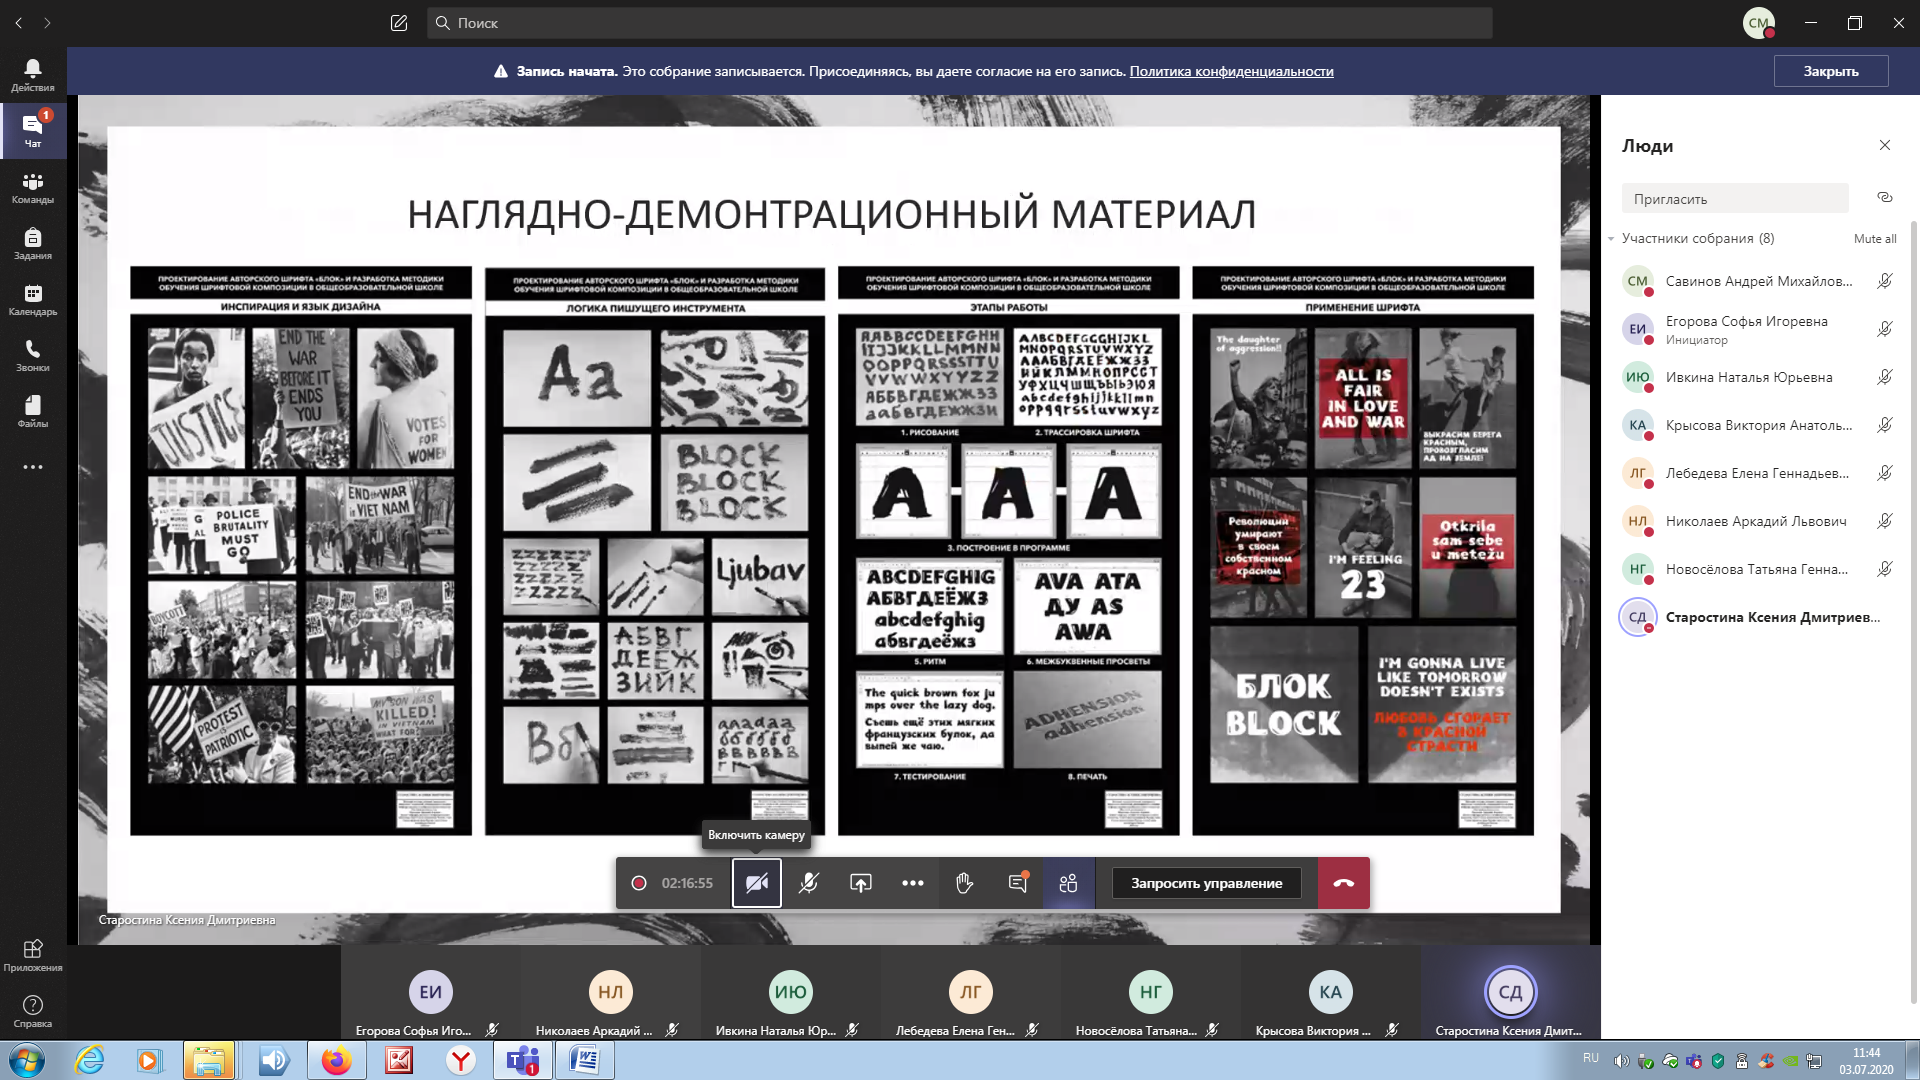Go back with the left arrow
Image resolution: width=1920 pixels, height=1080 pixels.
pyautogui.click(x=18, y=23)
